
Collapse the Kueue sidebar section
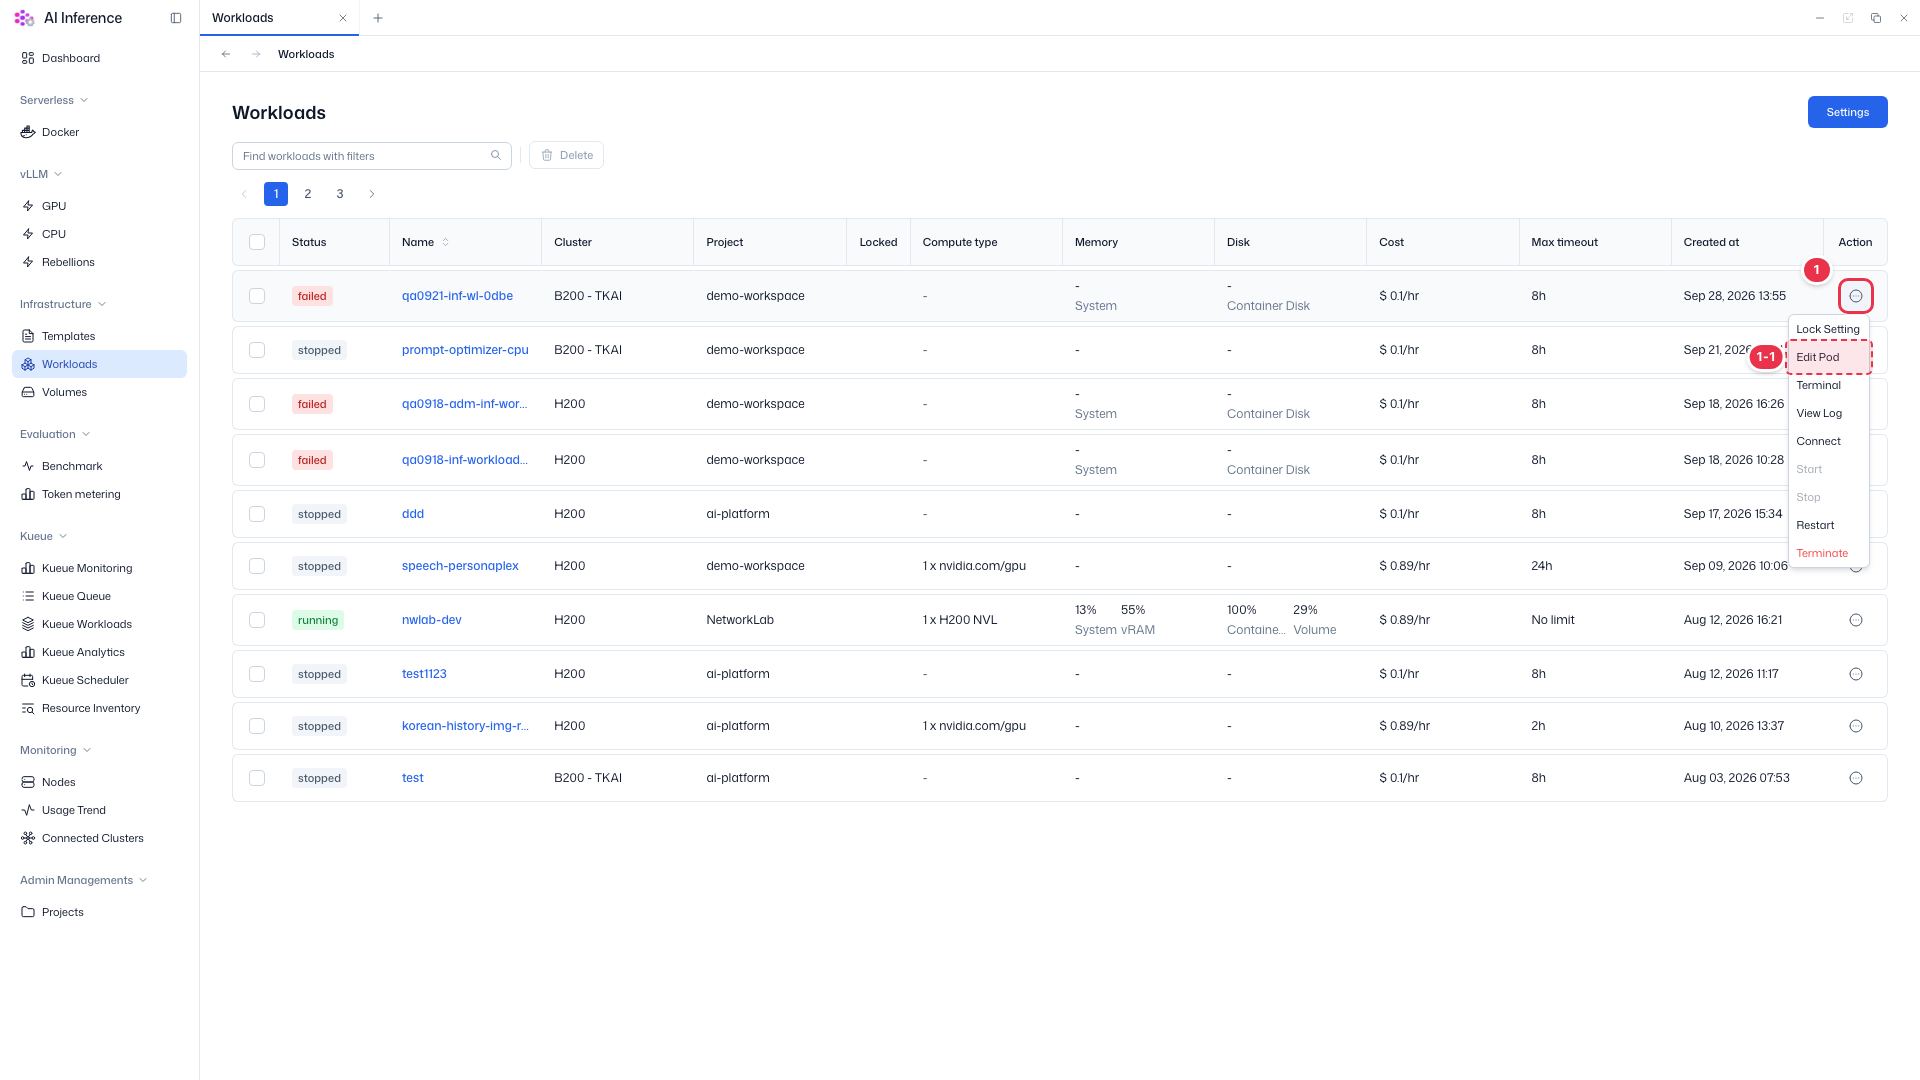point(44,536)
